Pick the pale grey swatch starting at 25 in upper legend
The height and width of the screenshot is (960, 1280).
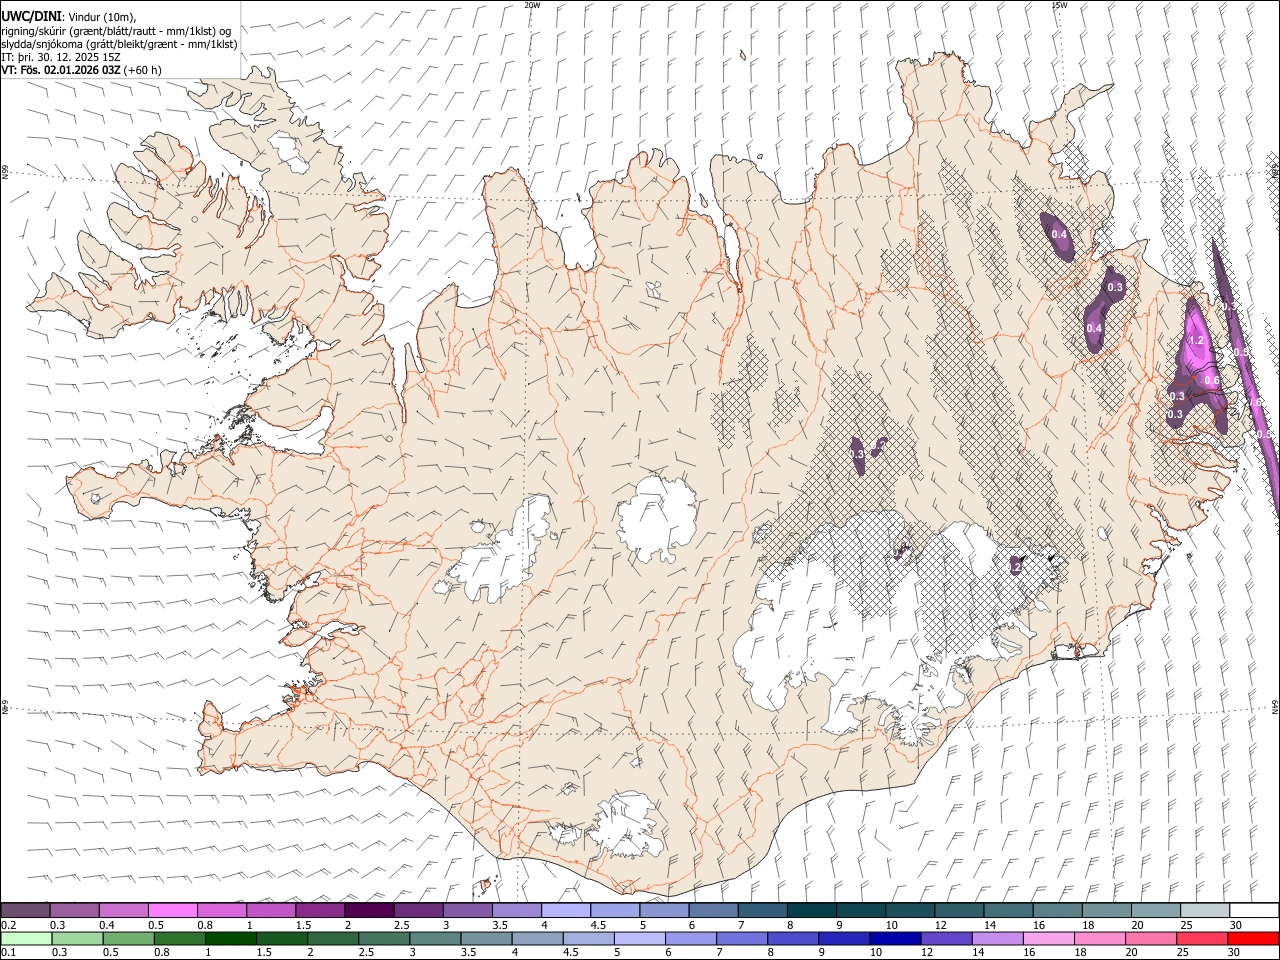click(x=1204, y=910)
